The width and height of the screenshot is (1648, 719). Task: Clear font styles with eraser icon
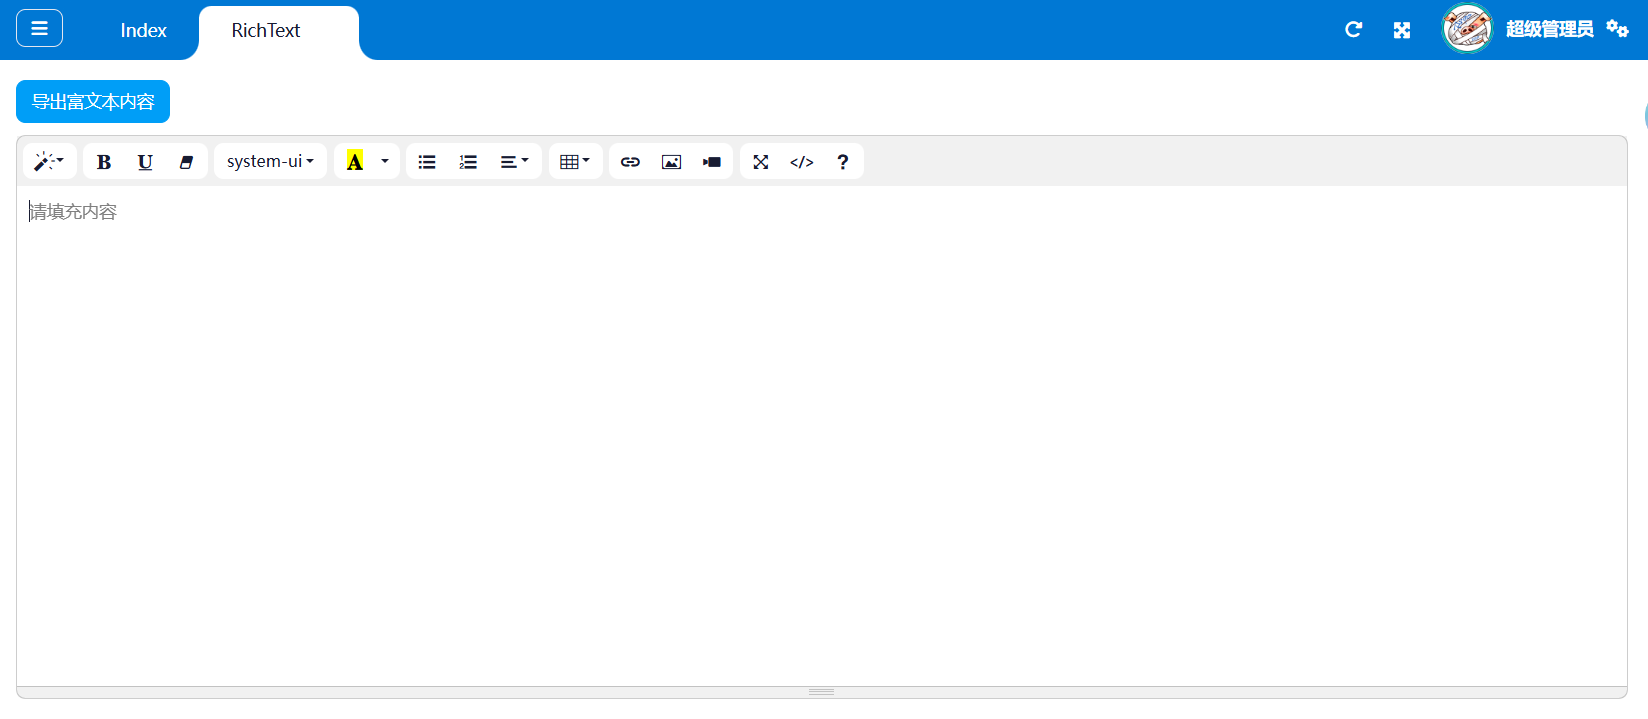tap(186, 161)
